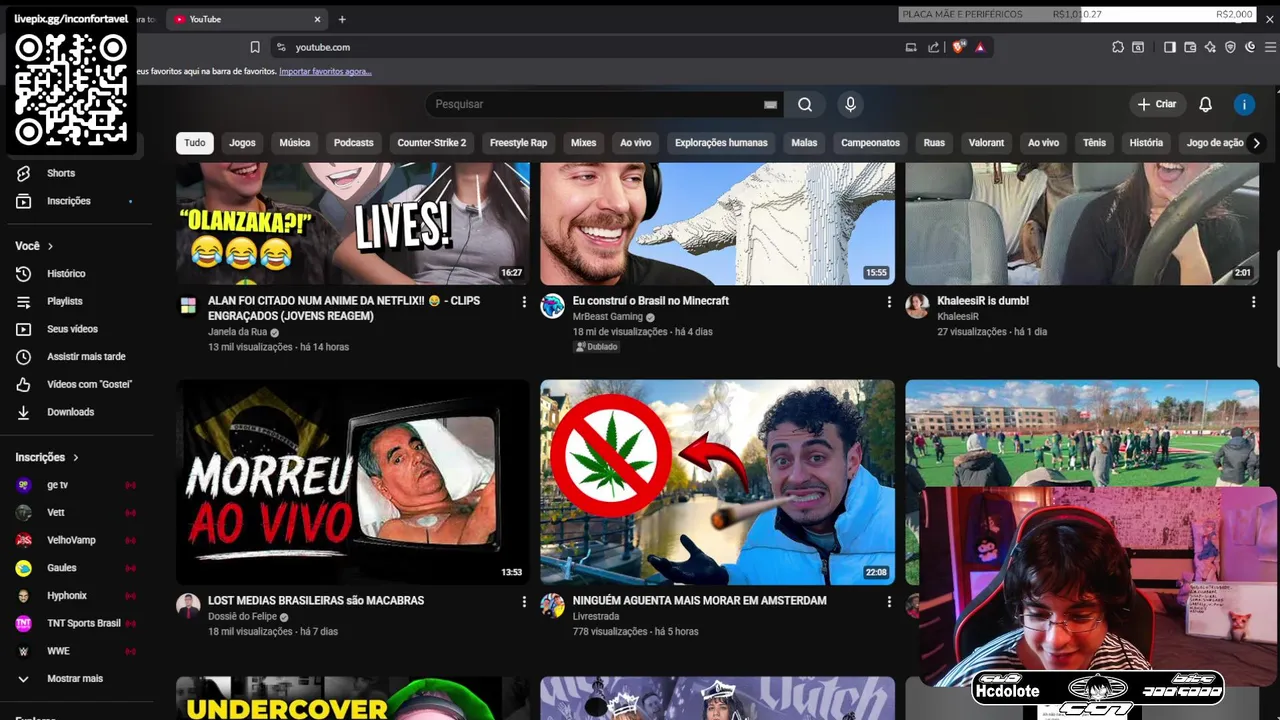Screen dimensions: 1280x720
Task: Bookmark the page via address bar icon
Action: pos(255,47)
